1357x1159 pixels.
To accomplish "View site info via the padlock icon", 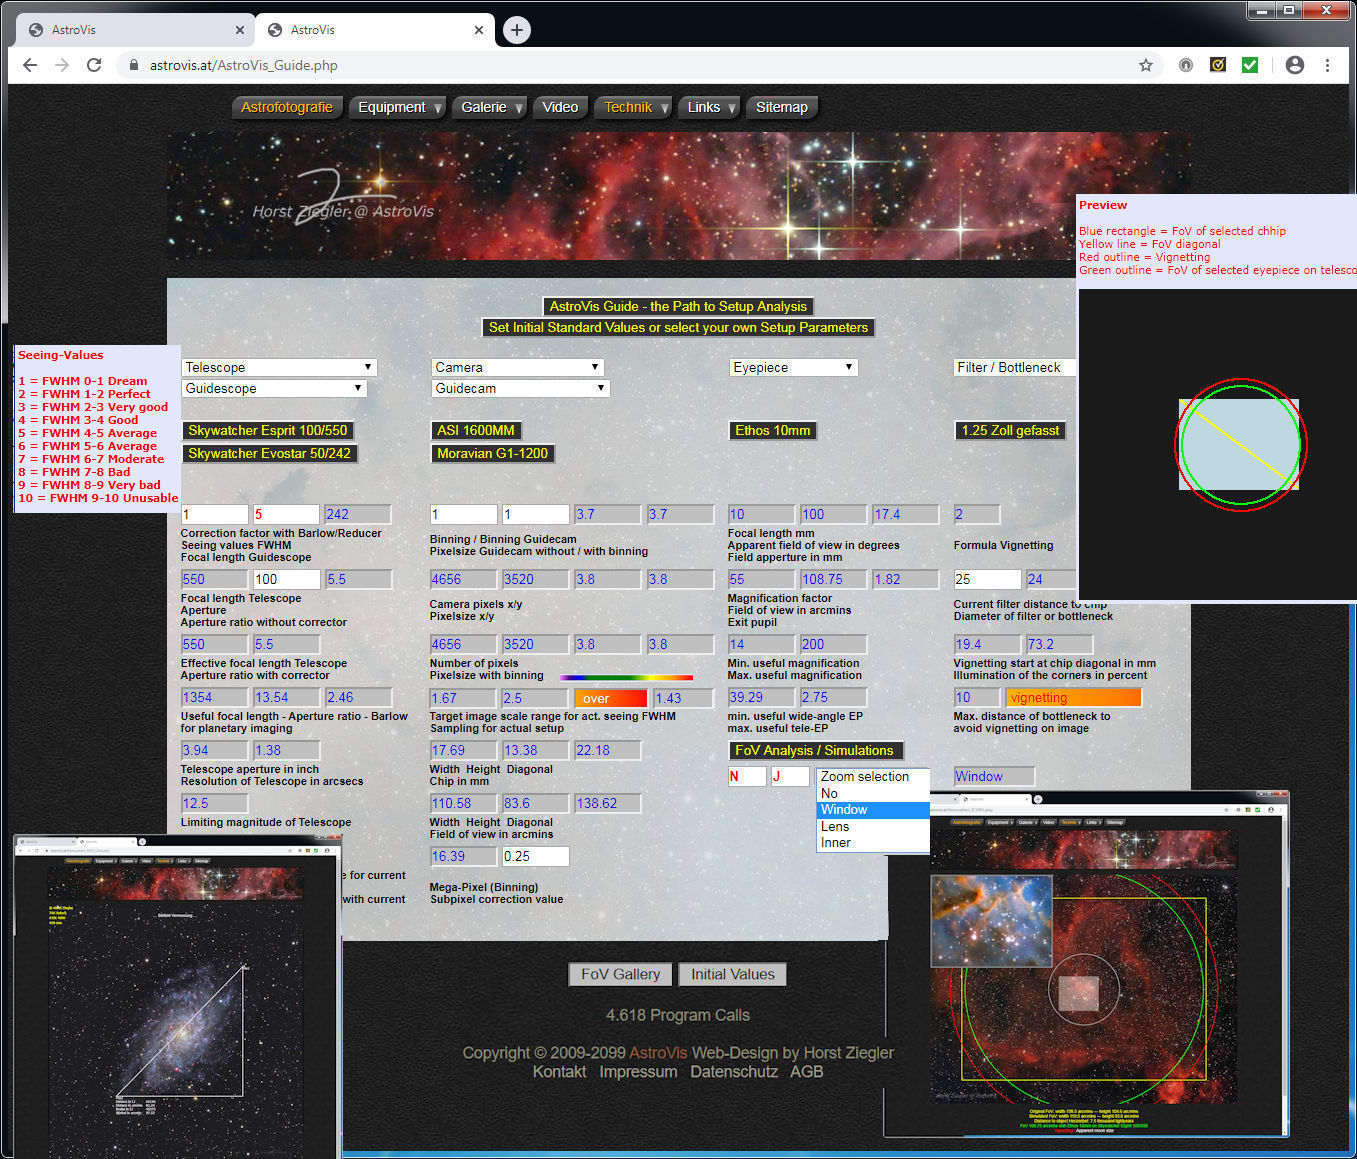I will pyautogui.click(x=132, y=65).
